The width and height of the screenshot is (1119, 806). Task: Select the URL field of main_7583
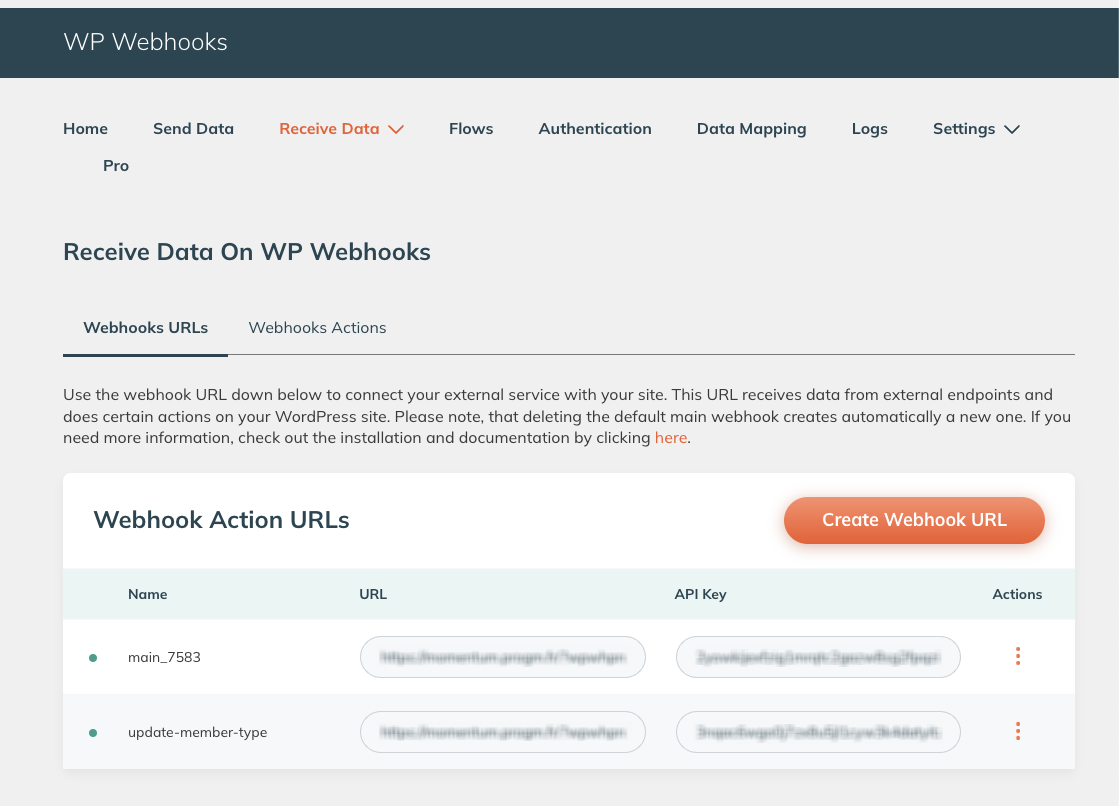[x=502, y=656]
